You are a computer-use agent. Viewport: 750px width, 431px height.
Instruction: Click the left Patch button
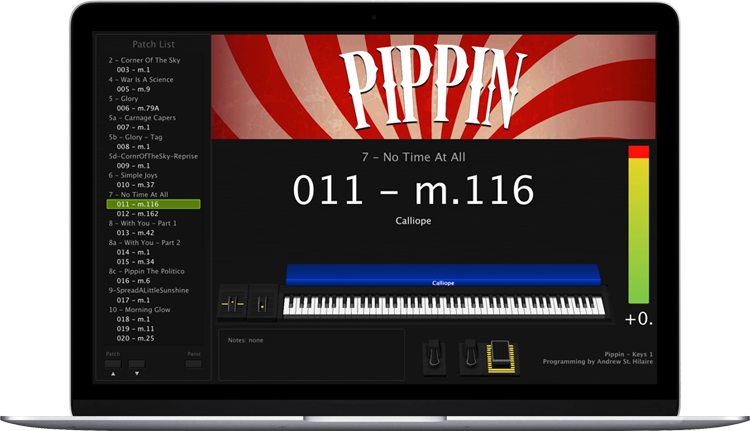click(x=113, y=364)
